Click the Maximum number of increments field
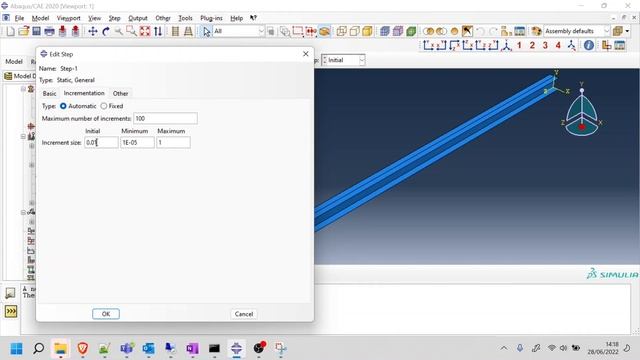Image resolution: width=640 pixels, height=360 pixels. [x=165, y=118]
